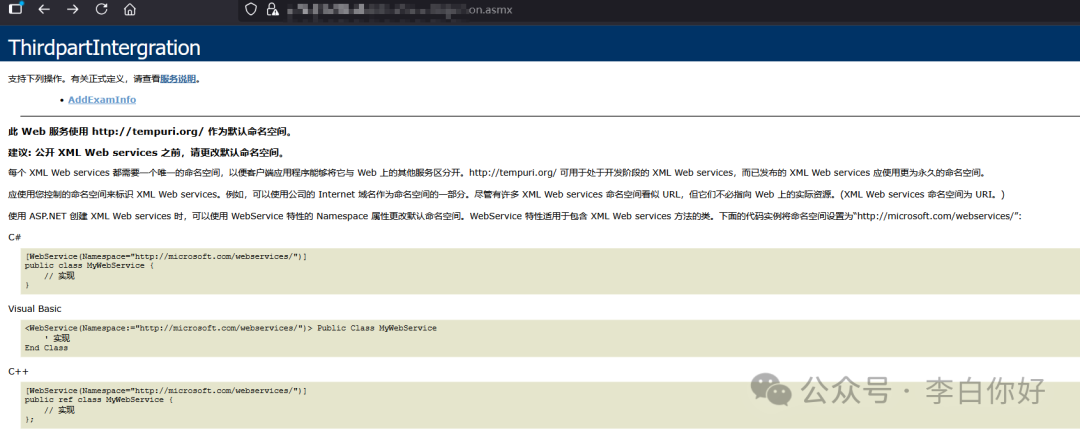Click the WeChat logo in the watermark
Viewport: 1080px width, 434px height.
769,389
